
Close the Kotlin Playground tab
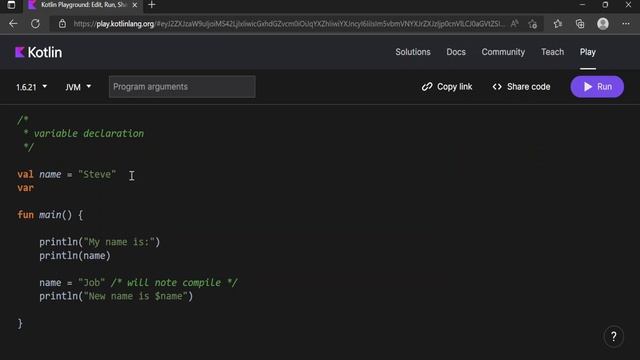coord(135,5)
